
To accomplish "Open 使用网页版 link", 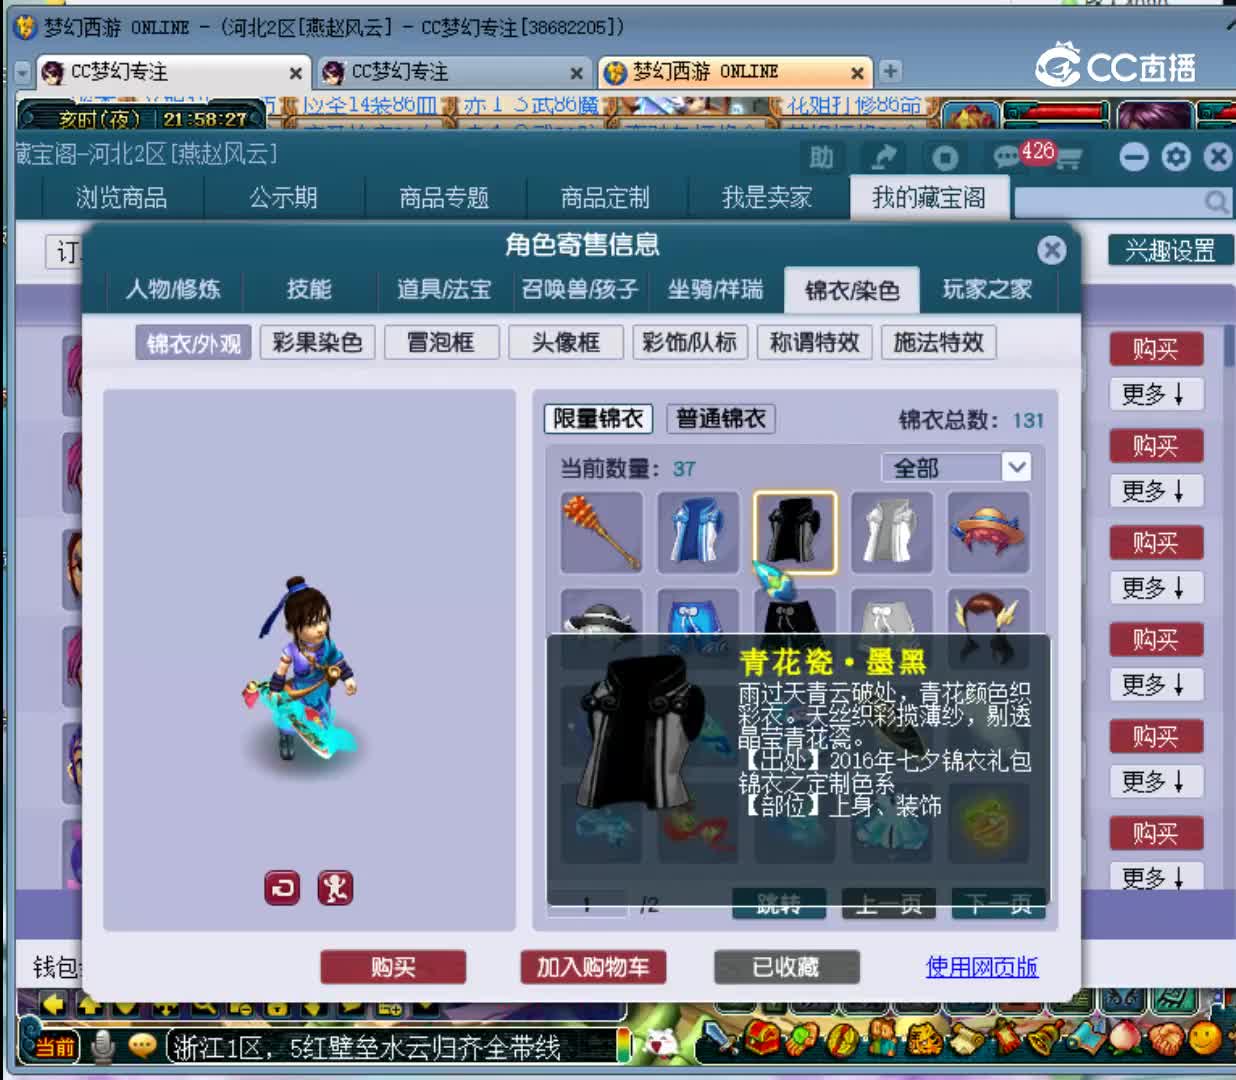I will pyautogui.click(x=982, y=967).
